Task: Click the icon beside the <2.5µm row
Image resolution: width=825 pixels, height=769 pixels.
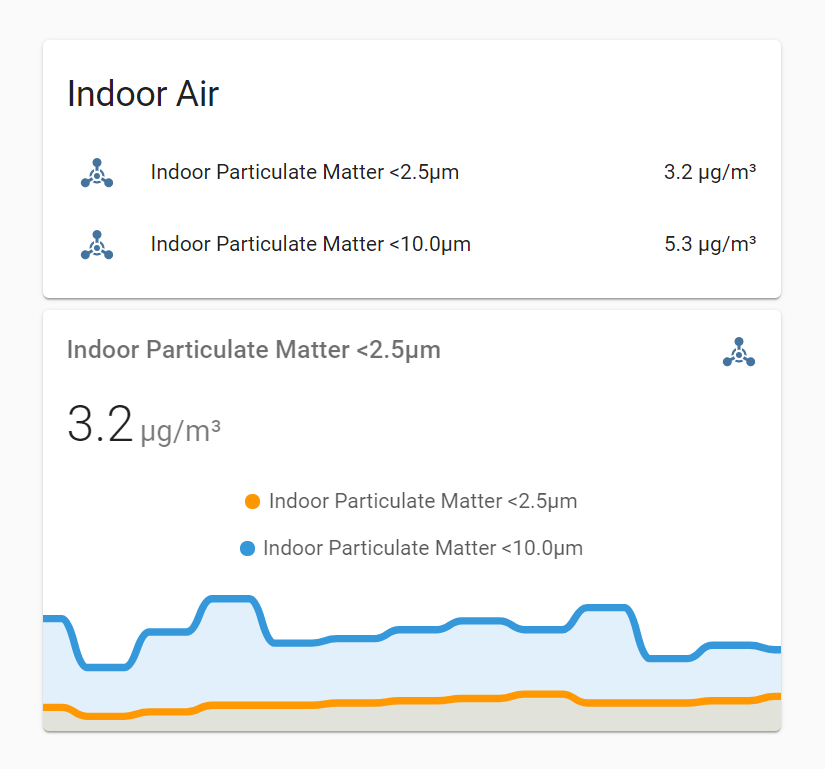Action: click(x=96, y=173)
